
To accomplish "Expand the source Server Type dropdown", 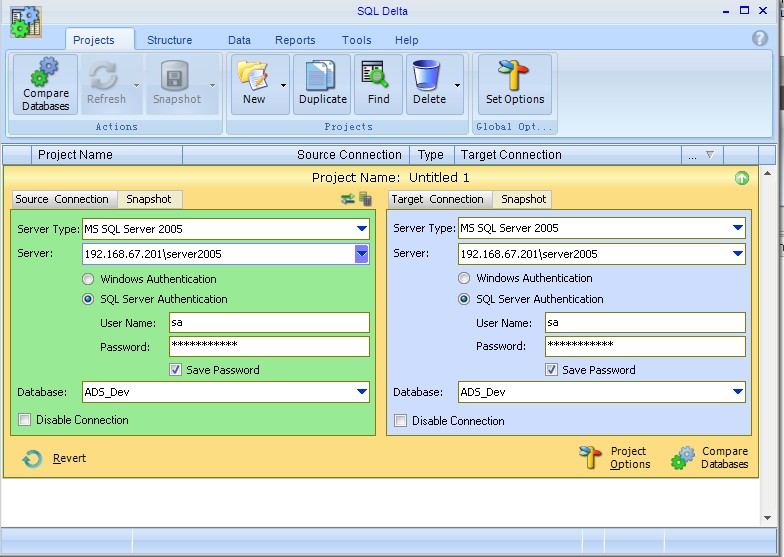I will 362,229.
